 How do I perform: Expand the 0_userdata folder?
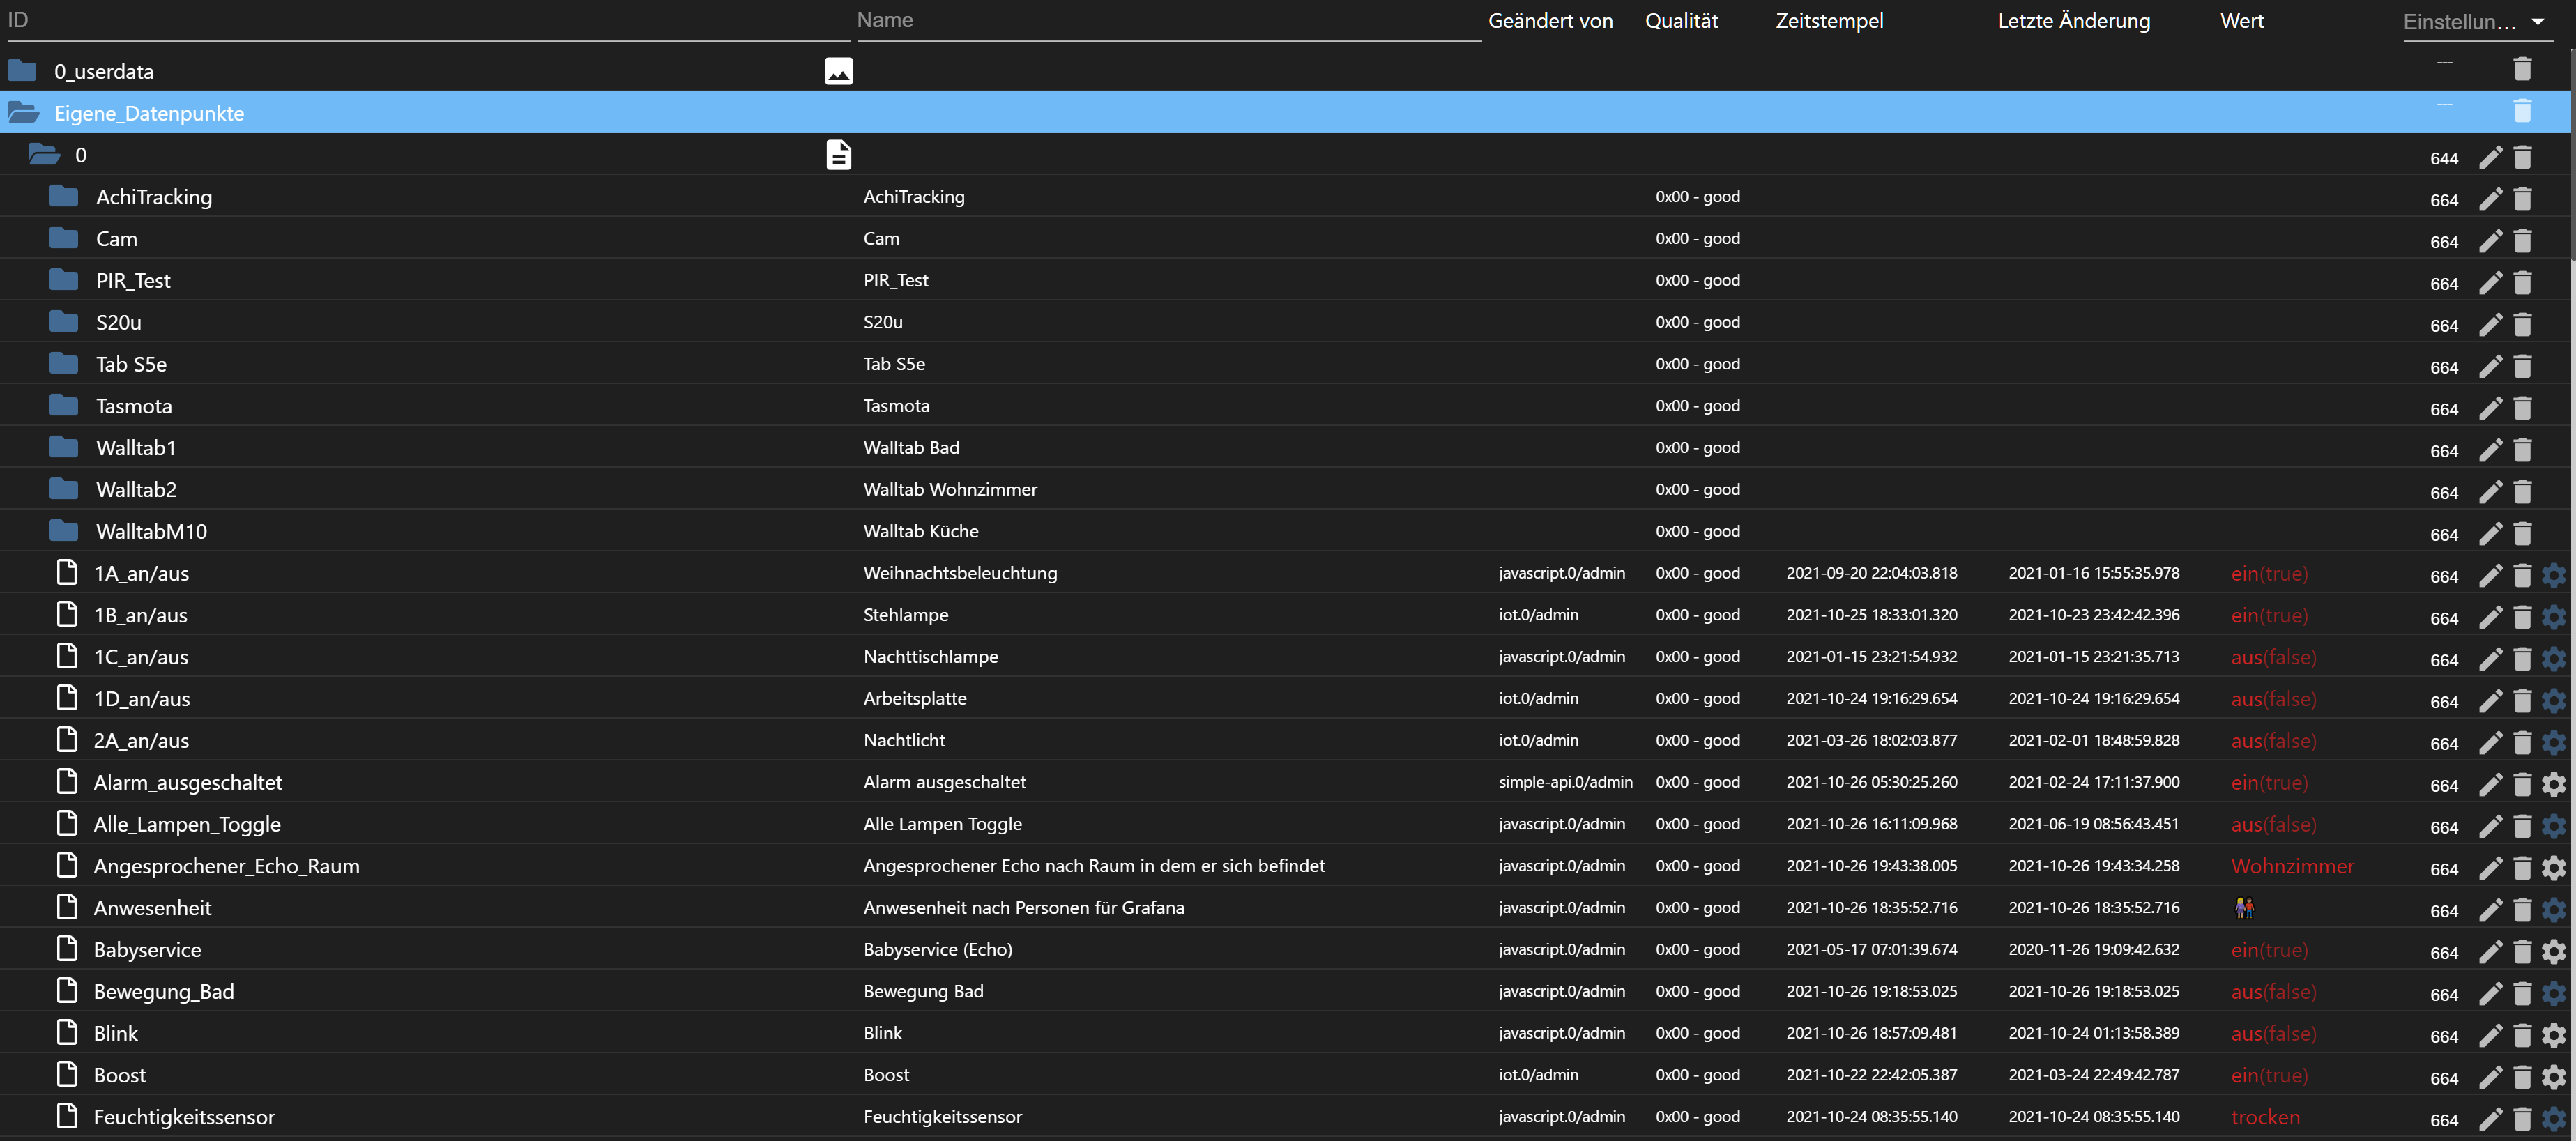[22, 71]
